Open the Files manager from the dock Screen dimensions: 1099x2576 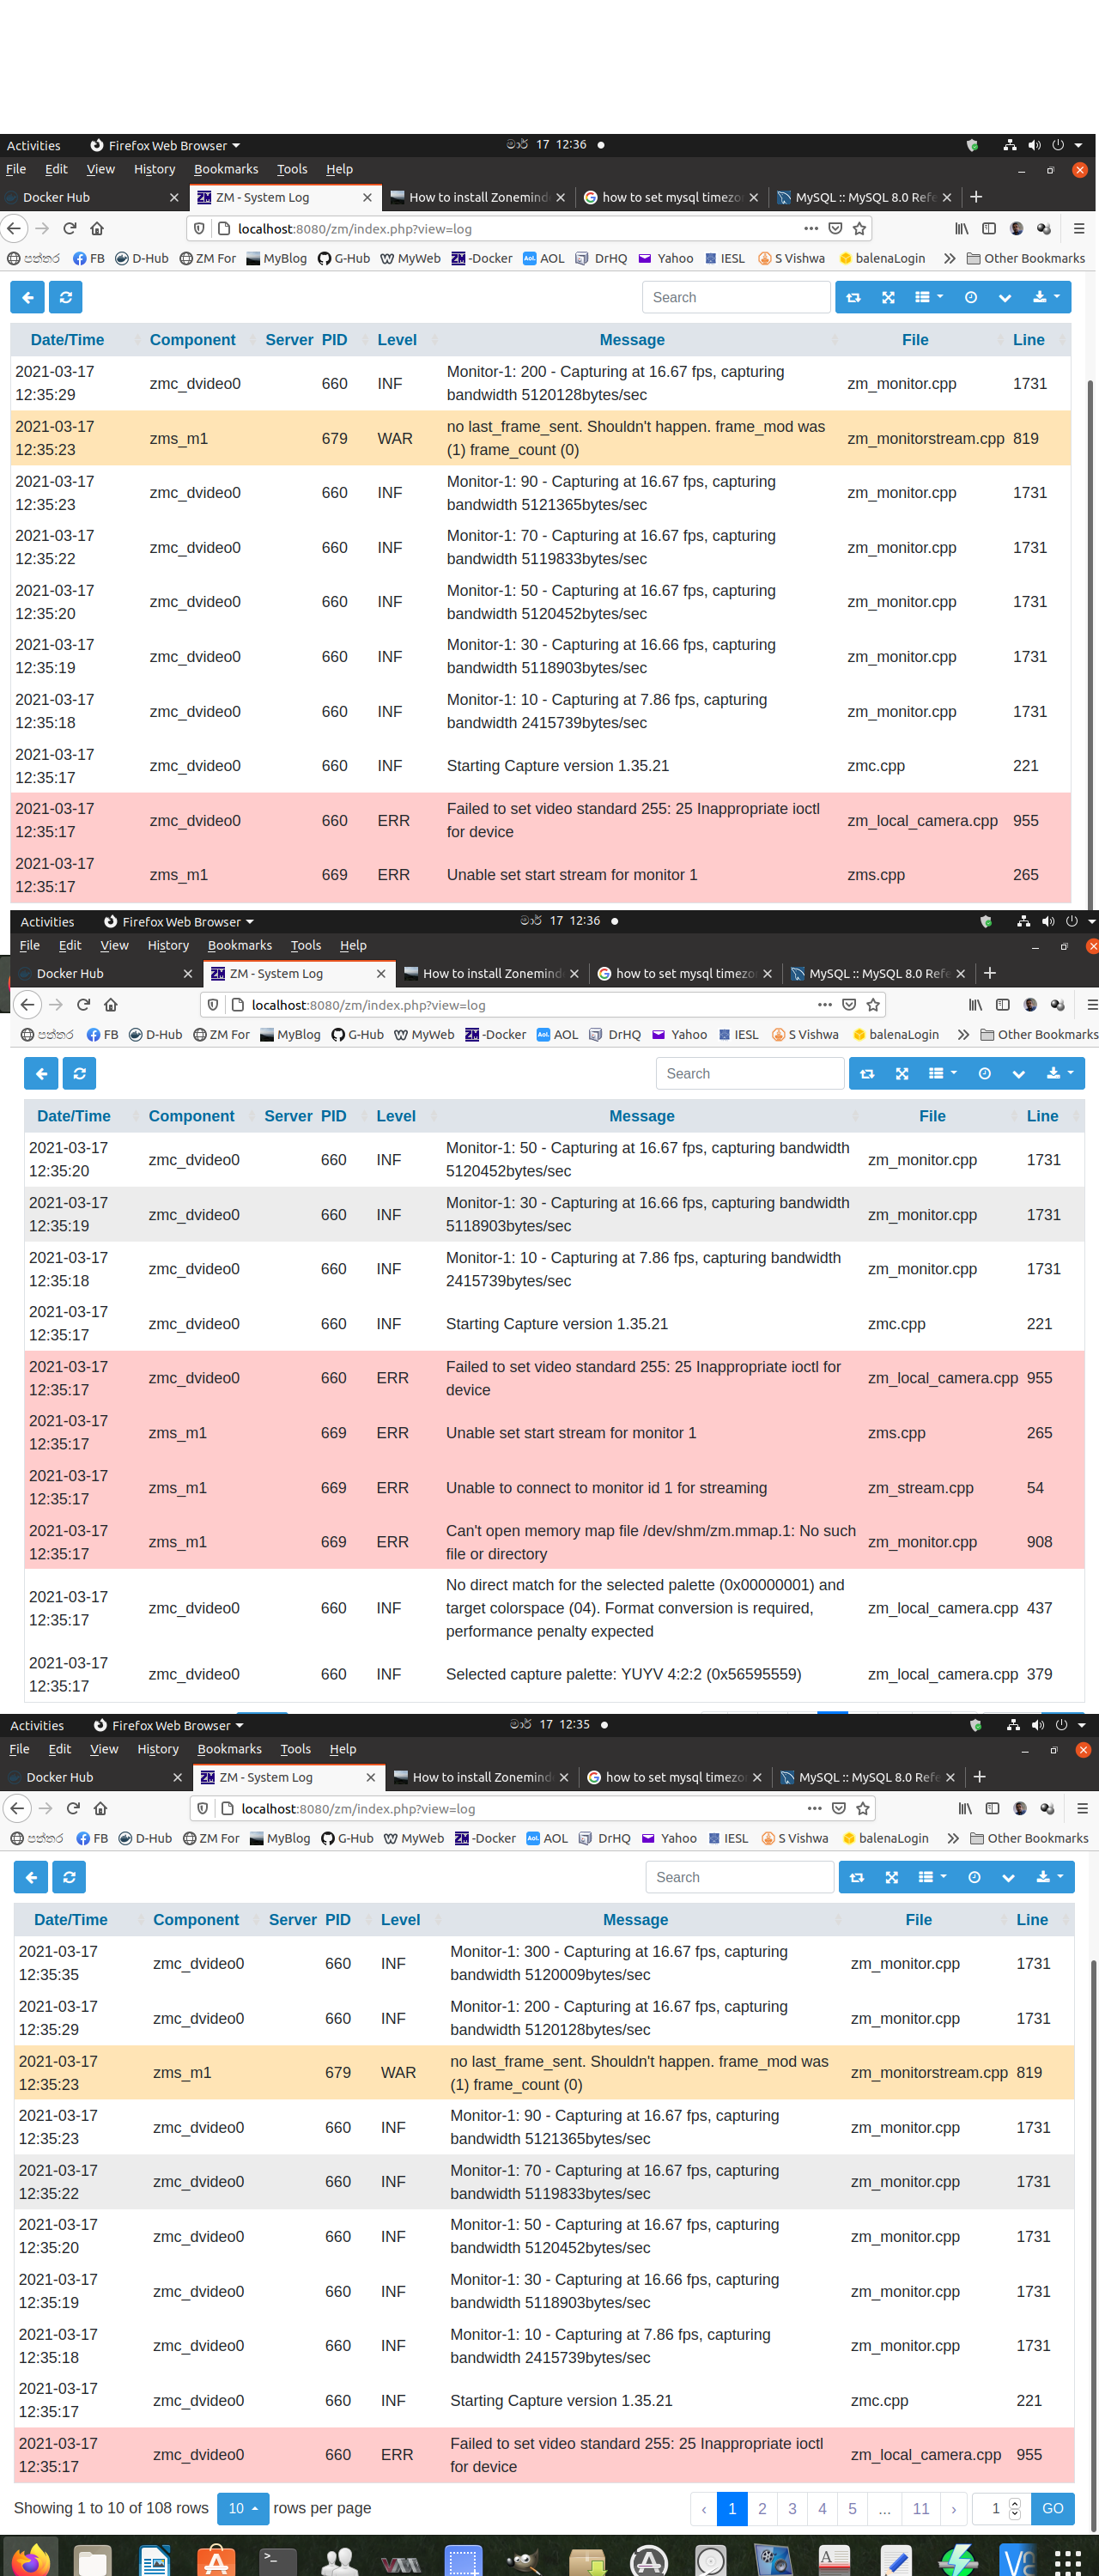click(92, 2558)
